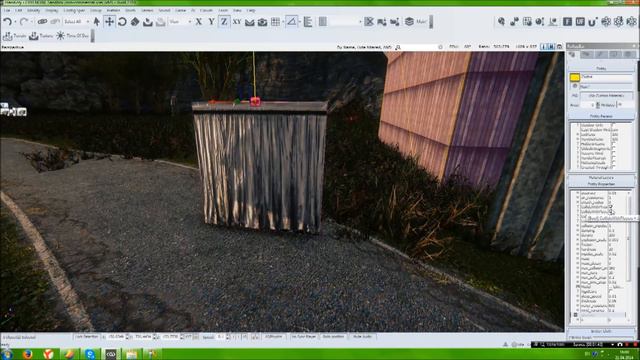This screenshot has height=360, width=640.
Task: Activate the Move tool
Action: tap(109, 22)
